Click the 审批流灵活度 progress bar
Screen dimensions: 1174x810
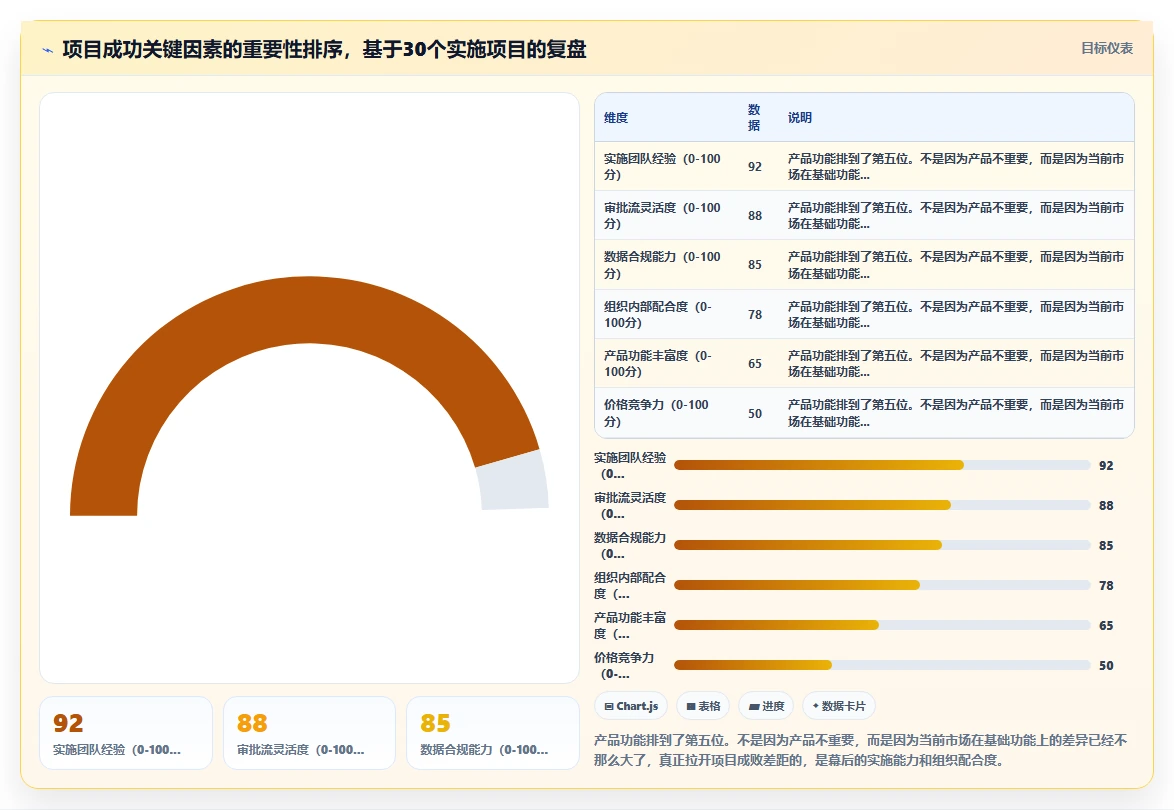882,505
